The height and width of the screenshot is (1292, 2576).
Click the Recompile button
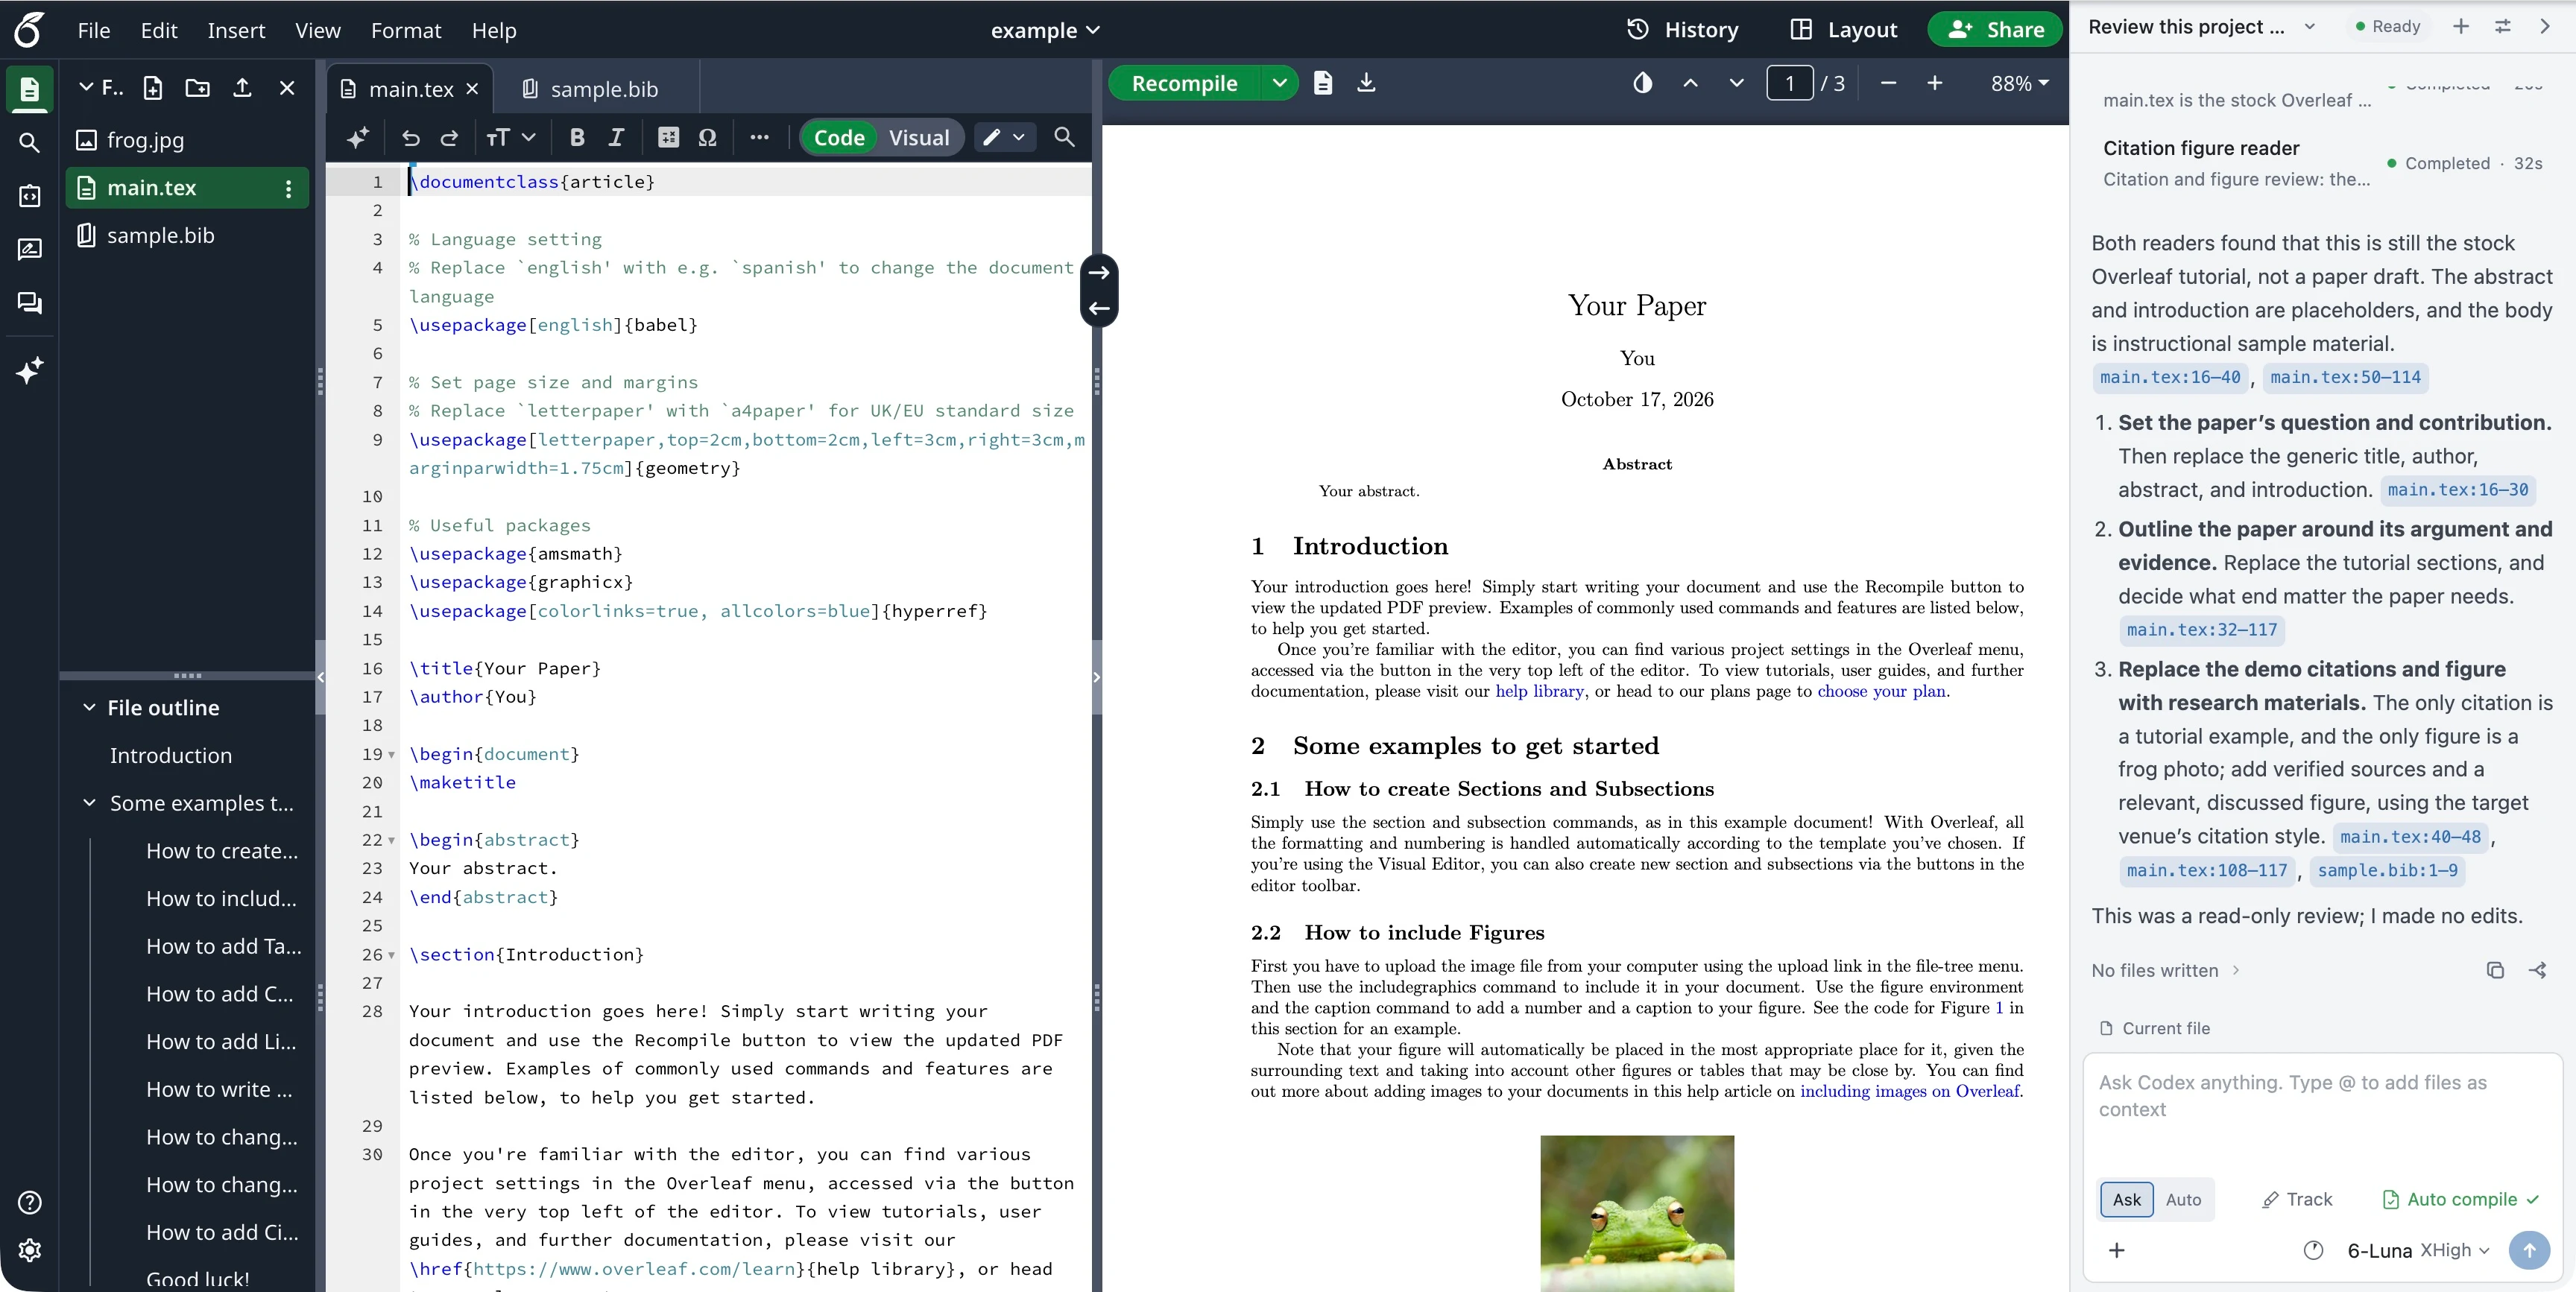(1184, 83)
